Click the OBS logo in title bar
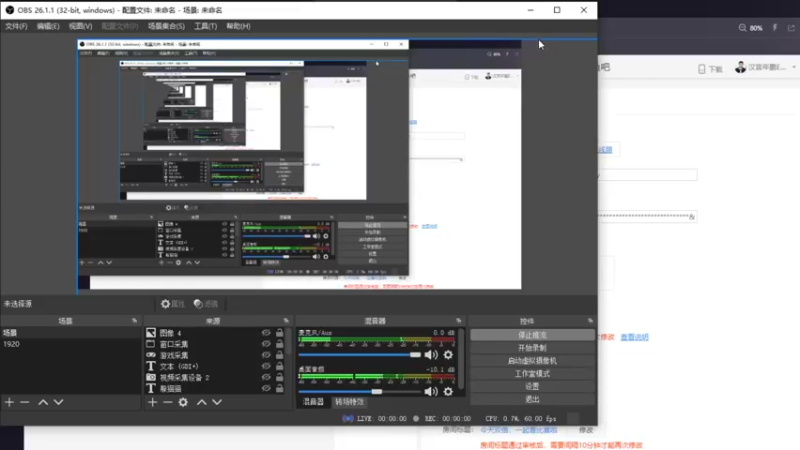The height and width of the screenshot is (450, 800). pos(10,10)
